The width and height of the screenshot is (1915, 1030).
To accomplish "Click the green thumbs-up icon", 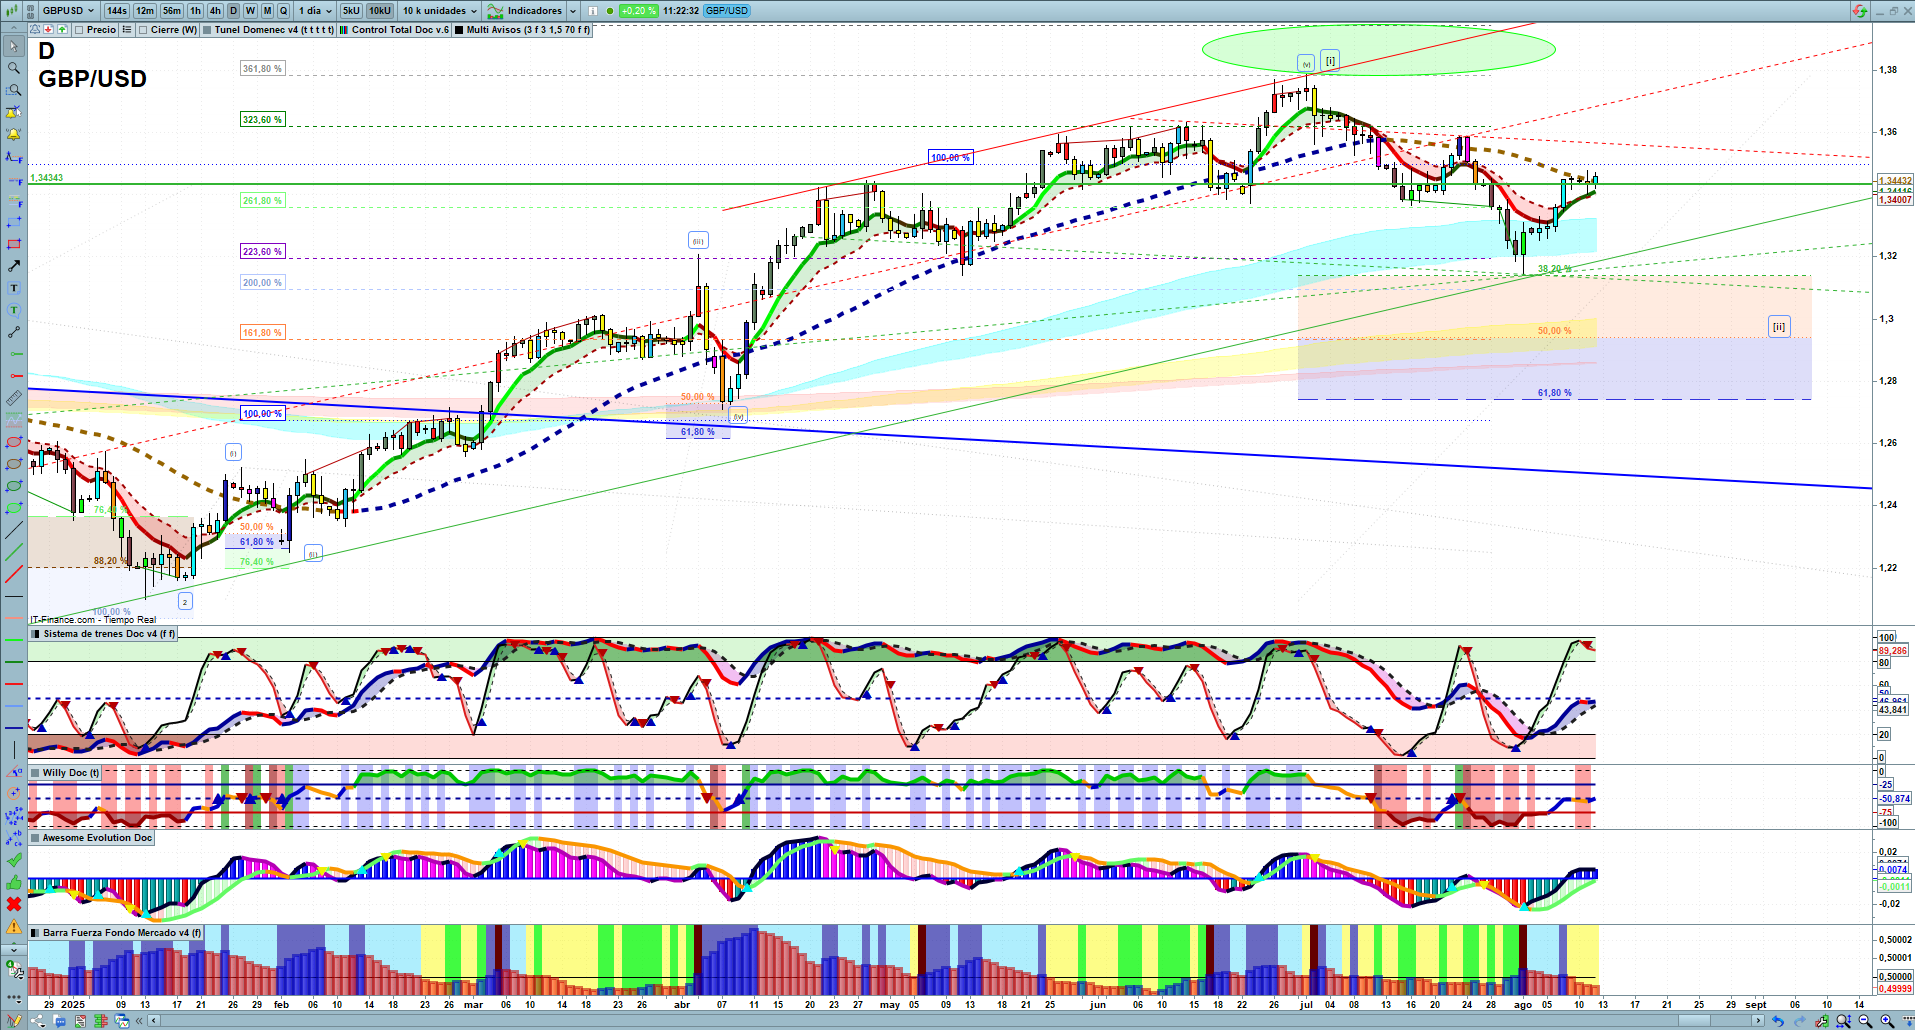I will (x=14, y=882).
